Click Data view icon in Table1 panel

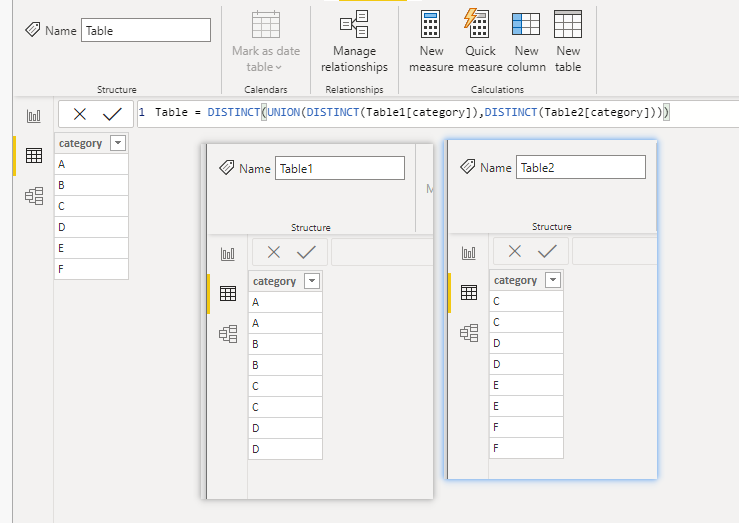click(228, 294)
